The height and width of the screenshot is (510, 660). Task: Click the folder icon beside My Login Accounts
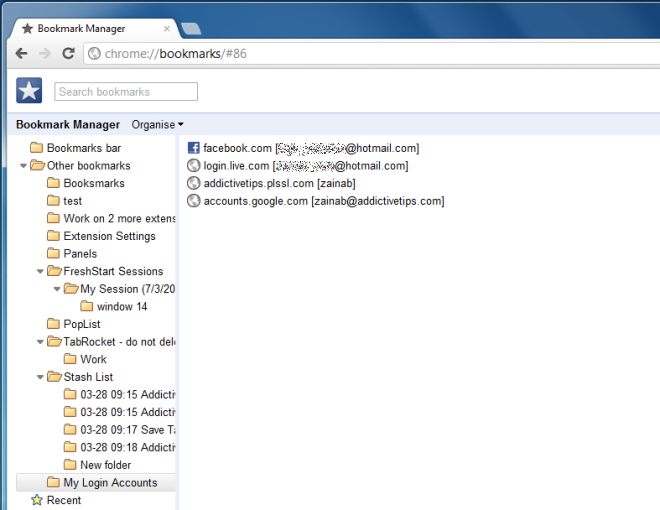53,482
